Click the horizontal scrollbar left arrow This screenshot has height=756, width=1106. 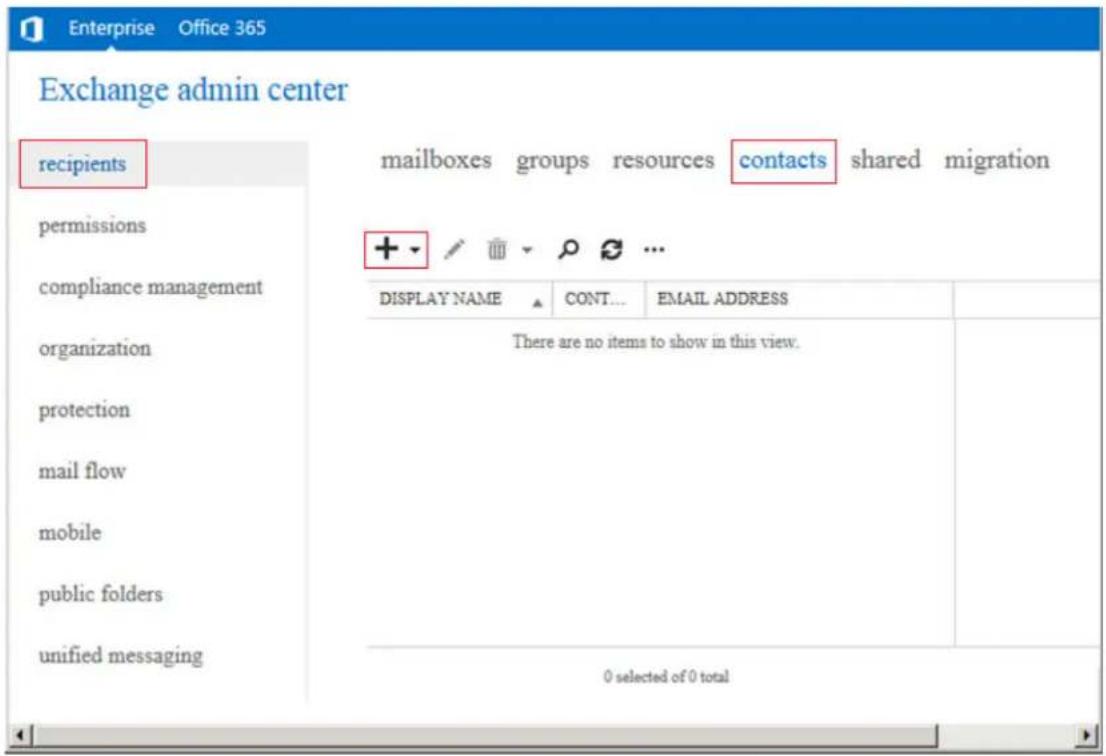[19, 736]
